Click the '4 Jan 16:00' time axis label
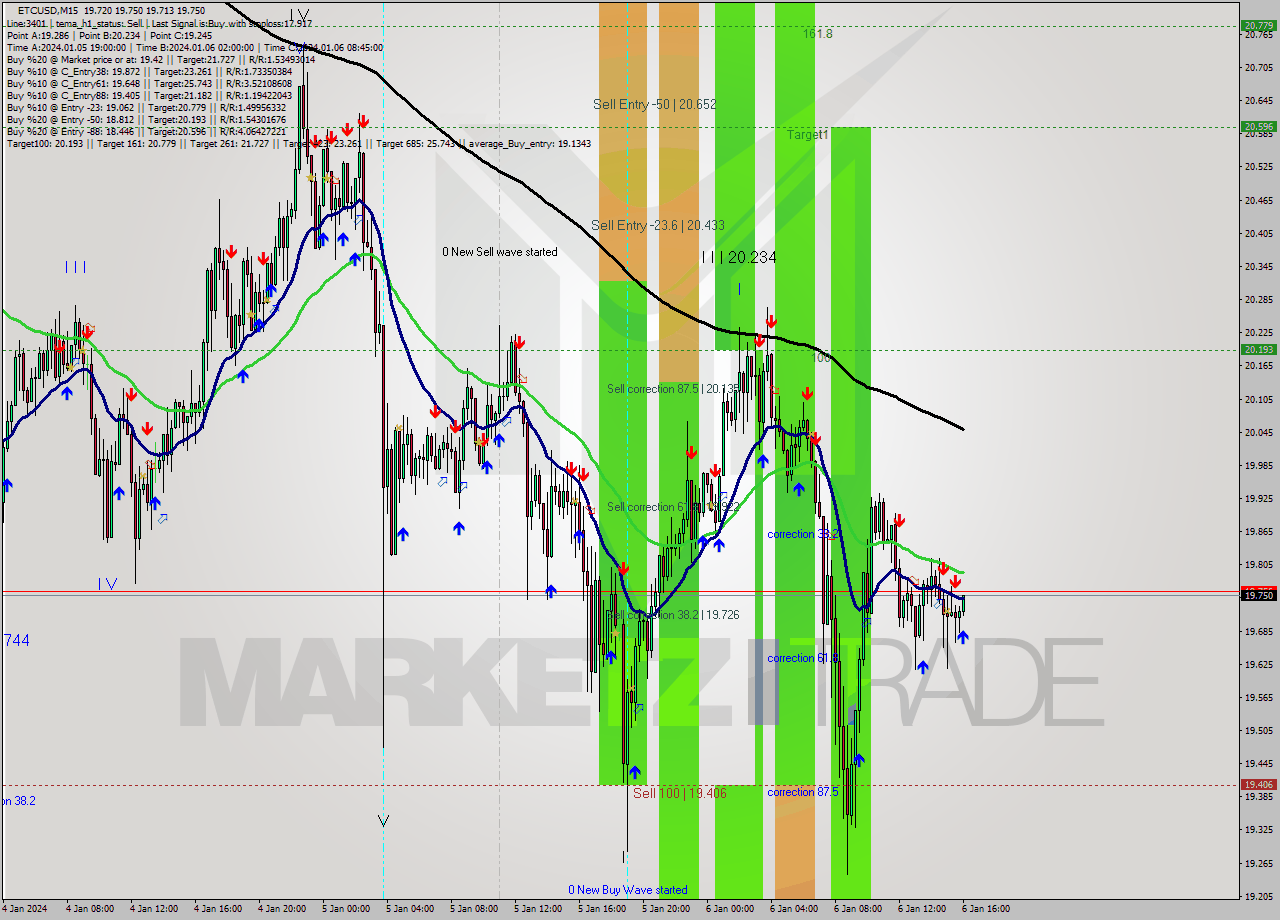1280x920 pixels. tap(219, 909)
